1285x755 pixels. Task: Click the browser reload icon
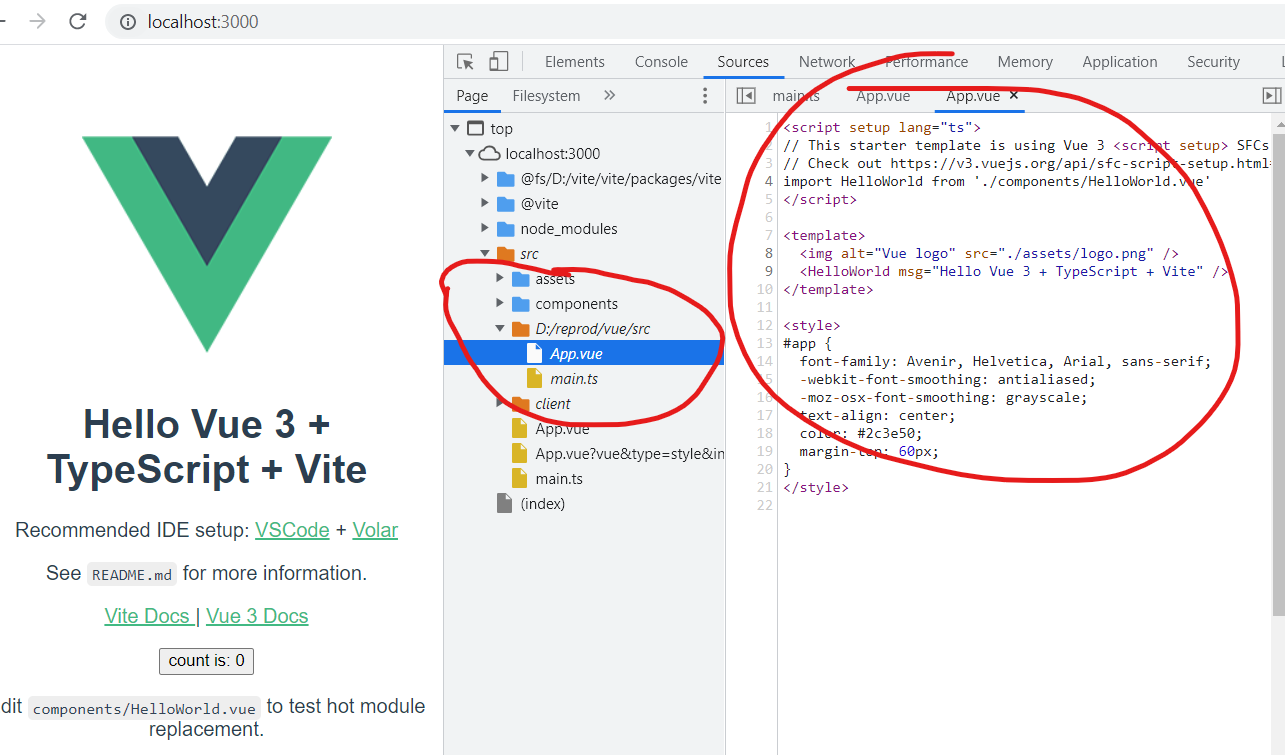tap(77, 21)
